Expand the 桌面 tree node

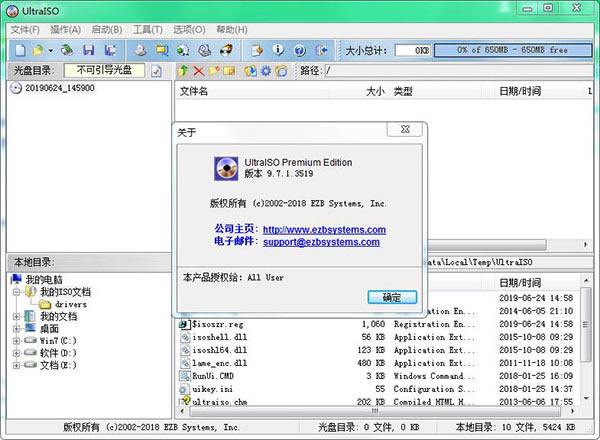pos(16,329)
